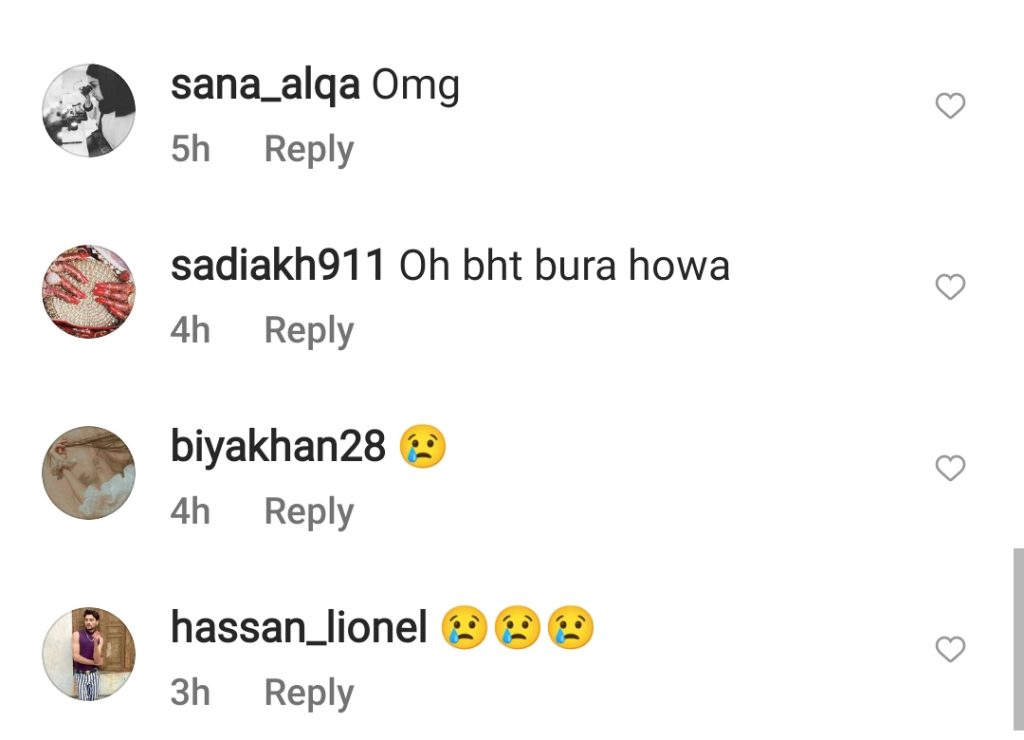Like sadiakh911's comment with the heart
The height and width of the screenshot is (740, 1024).
tap(950, 287)
